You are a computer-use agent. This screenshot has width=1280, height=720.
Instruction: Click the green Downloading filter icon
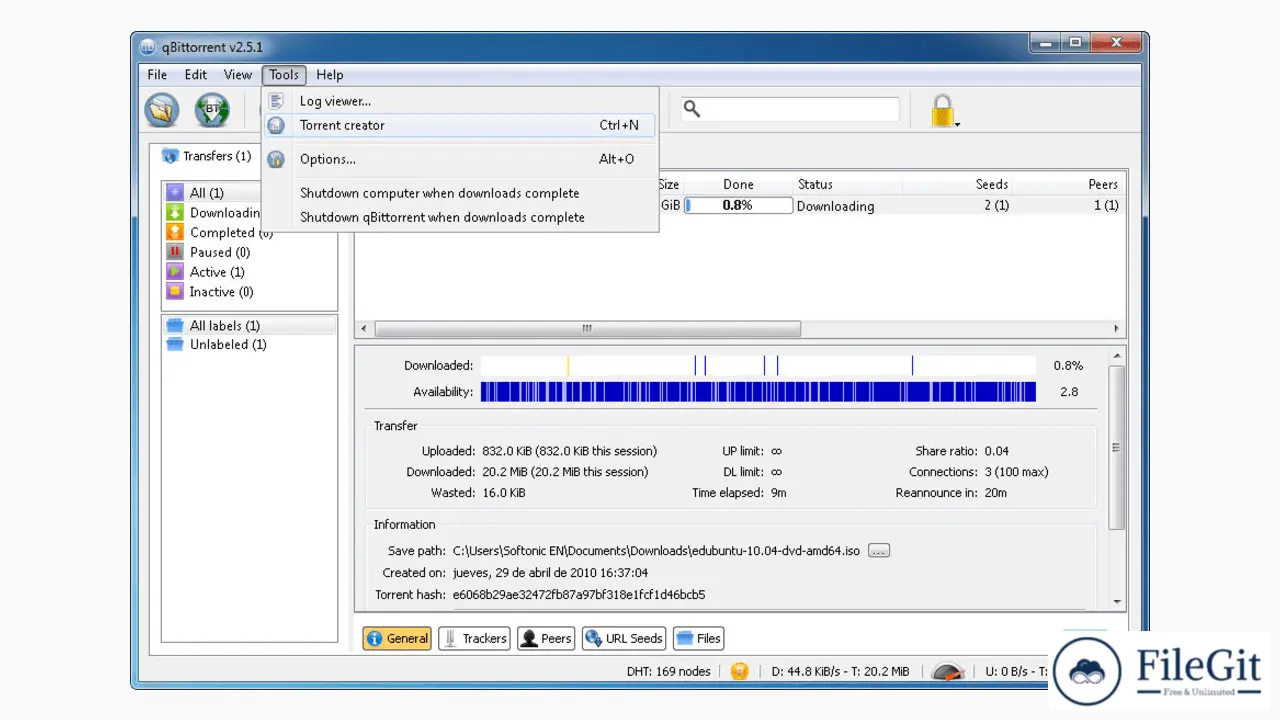[175, 213]
